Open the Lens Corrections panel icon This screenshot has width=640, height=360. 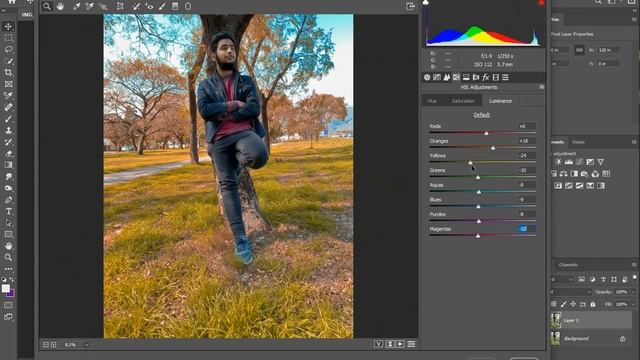click(476, 77)
